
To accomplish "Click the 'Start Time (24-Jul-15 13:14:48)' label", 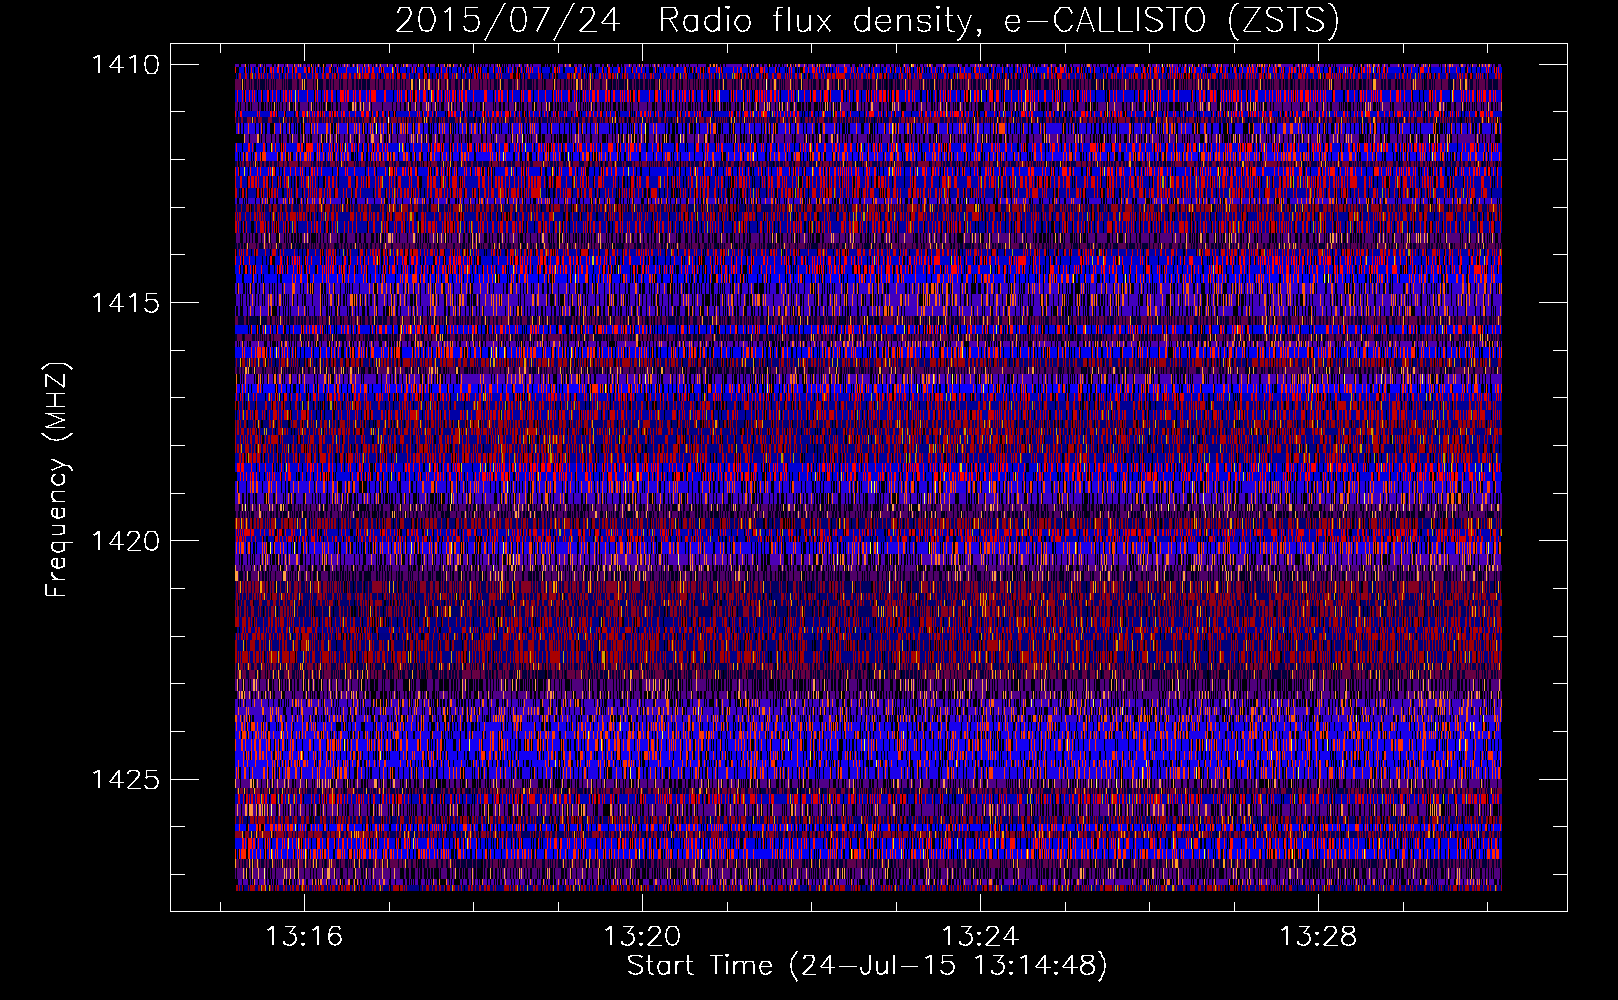I will point(867,966).
